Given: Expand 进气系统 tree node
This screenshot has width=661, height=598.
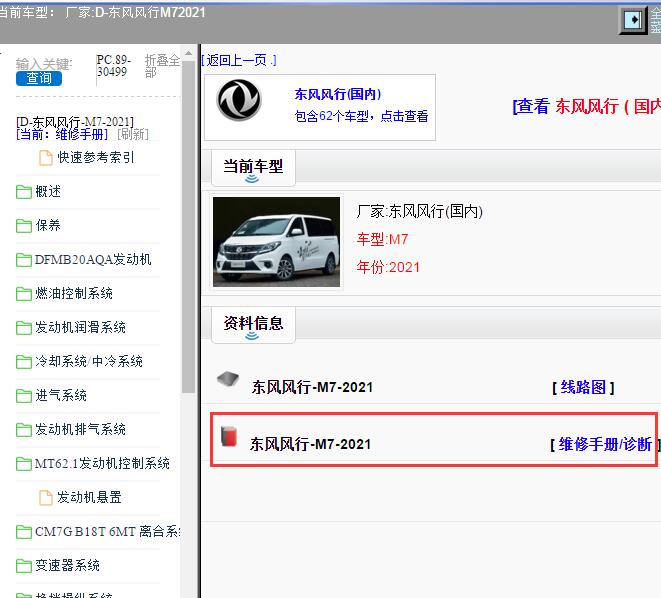Looking at the screenshot, I should point(61,395).
